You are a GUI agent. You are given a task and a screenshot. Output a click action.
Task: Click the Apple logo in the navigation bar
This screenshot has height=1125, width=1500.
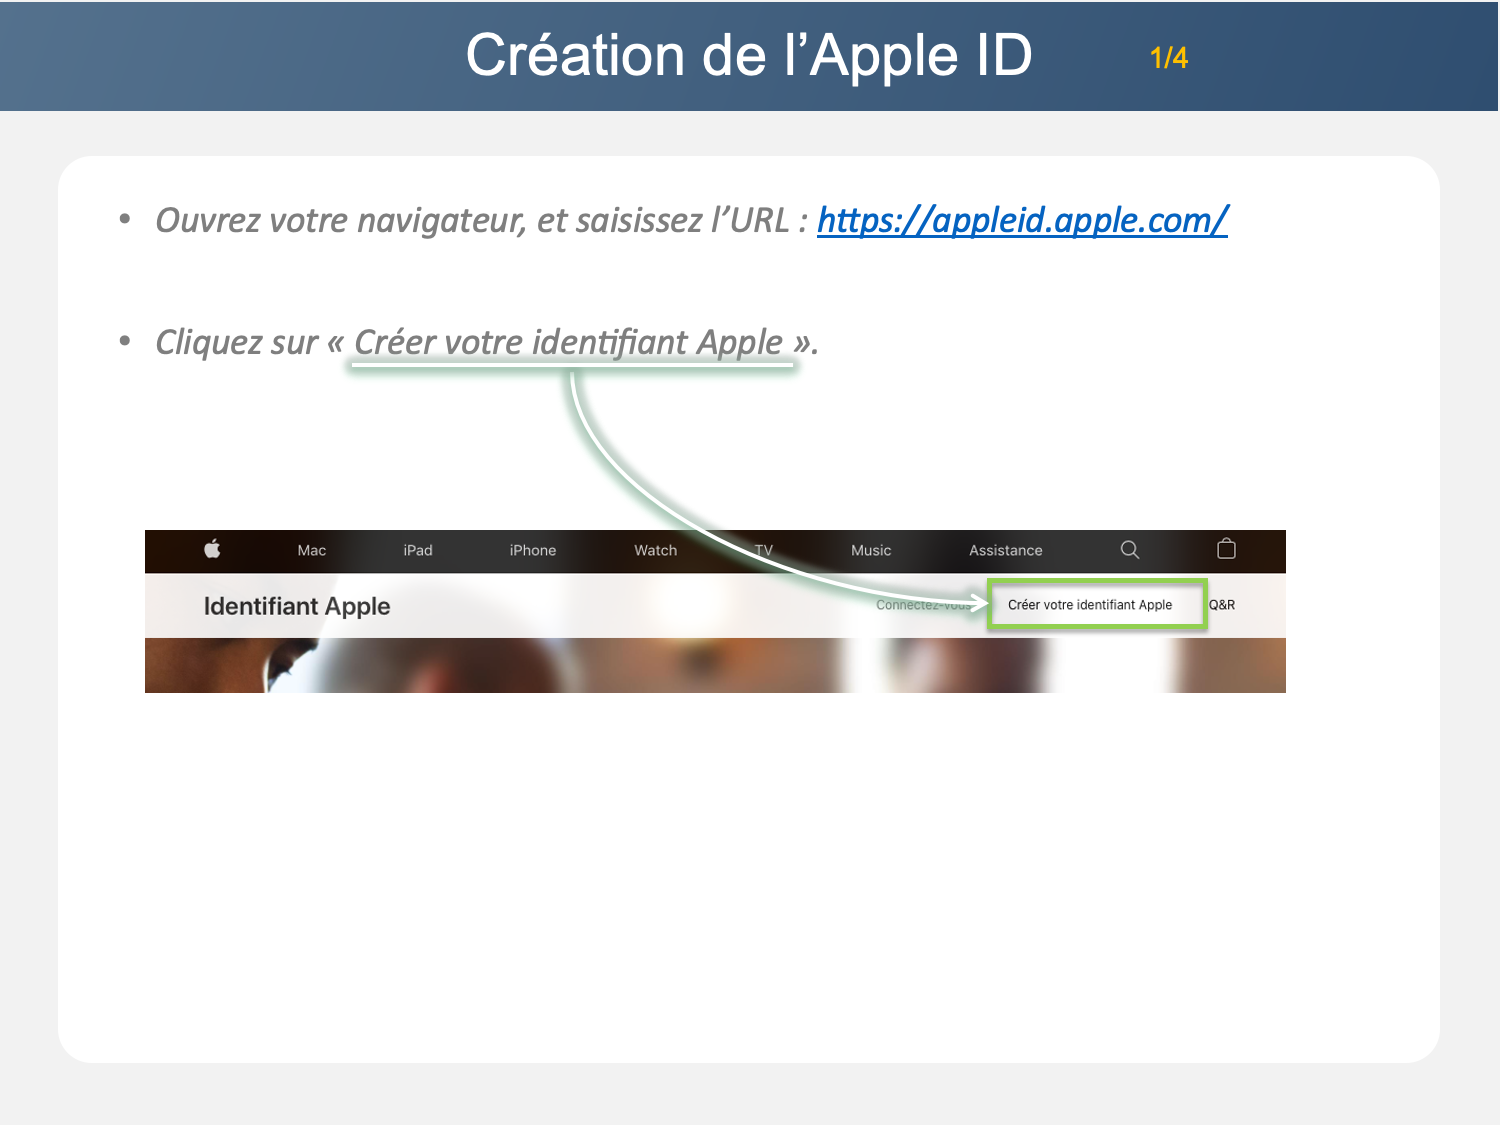pyautogui.click(x=212, y=549)
